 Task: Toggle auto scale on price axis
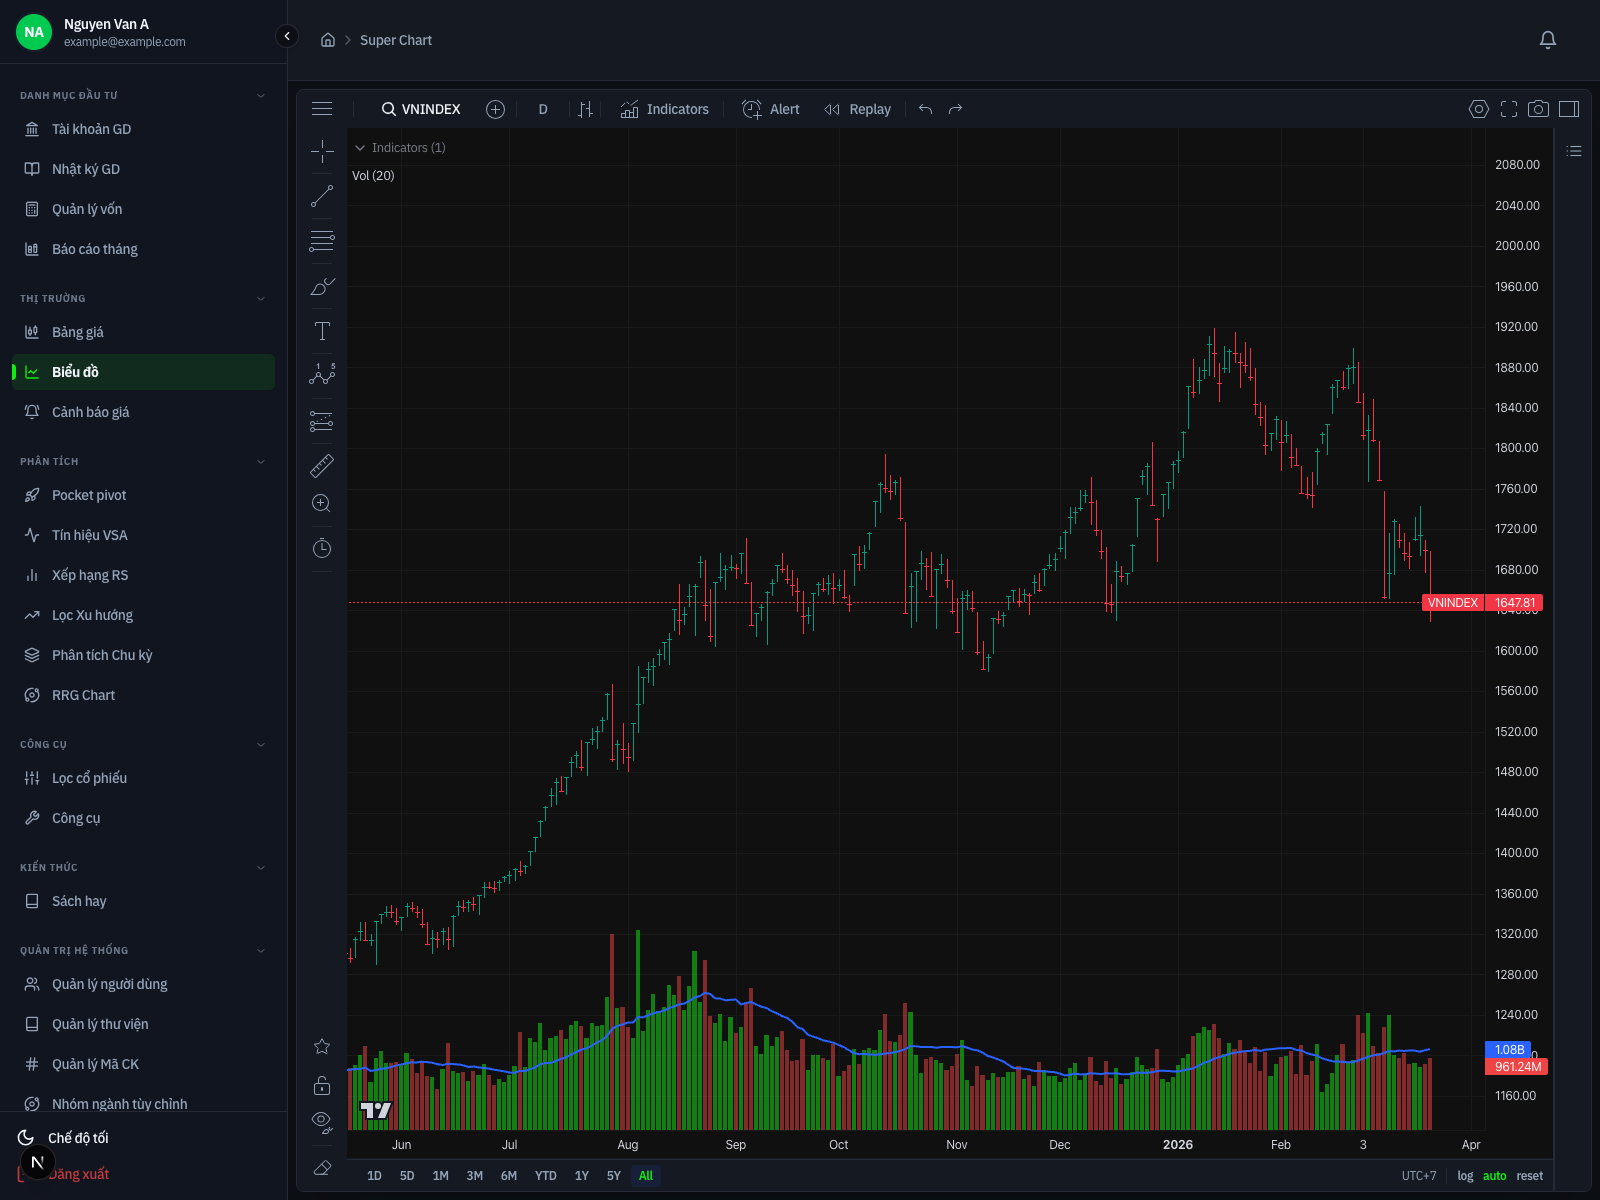[1494, 1176]
